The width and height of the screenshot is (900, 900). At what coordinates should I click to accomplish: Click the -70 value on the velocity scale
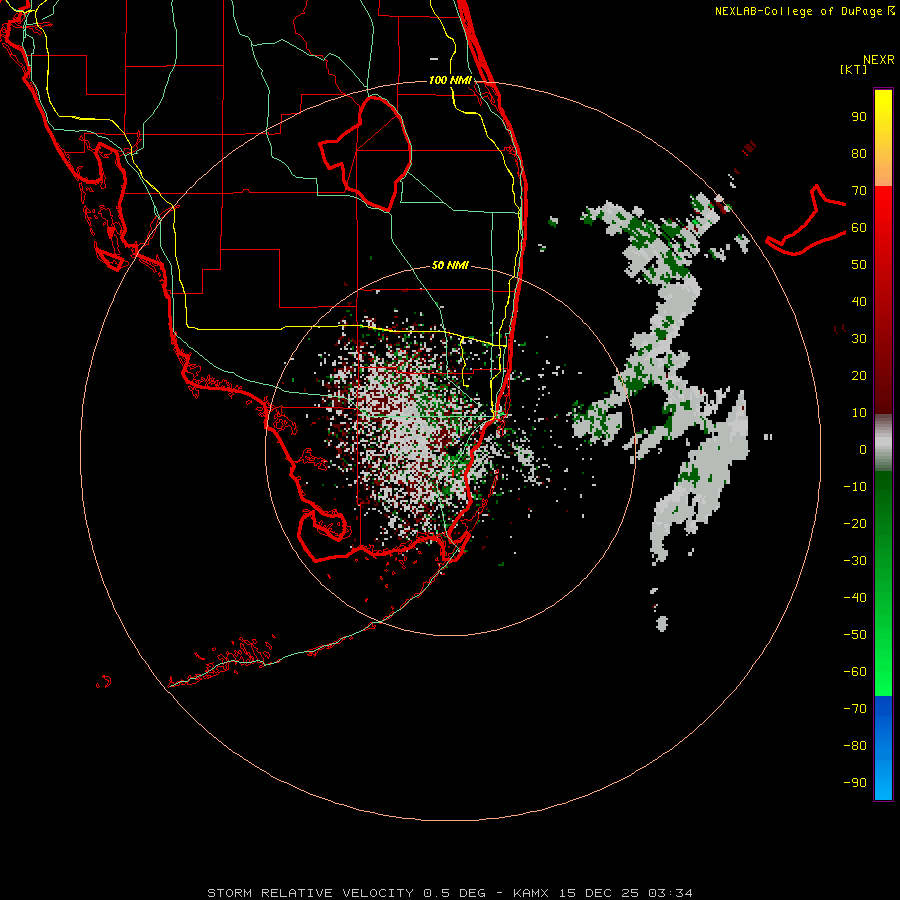855,709
